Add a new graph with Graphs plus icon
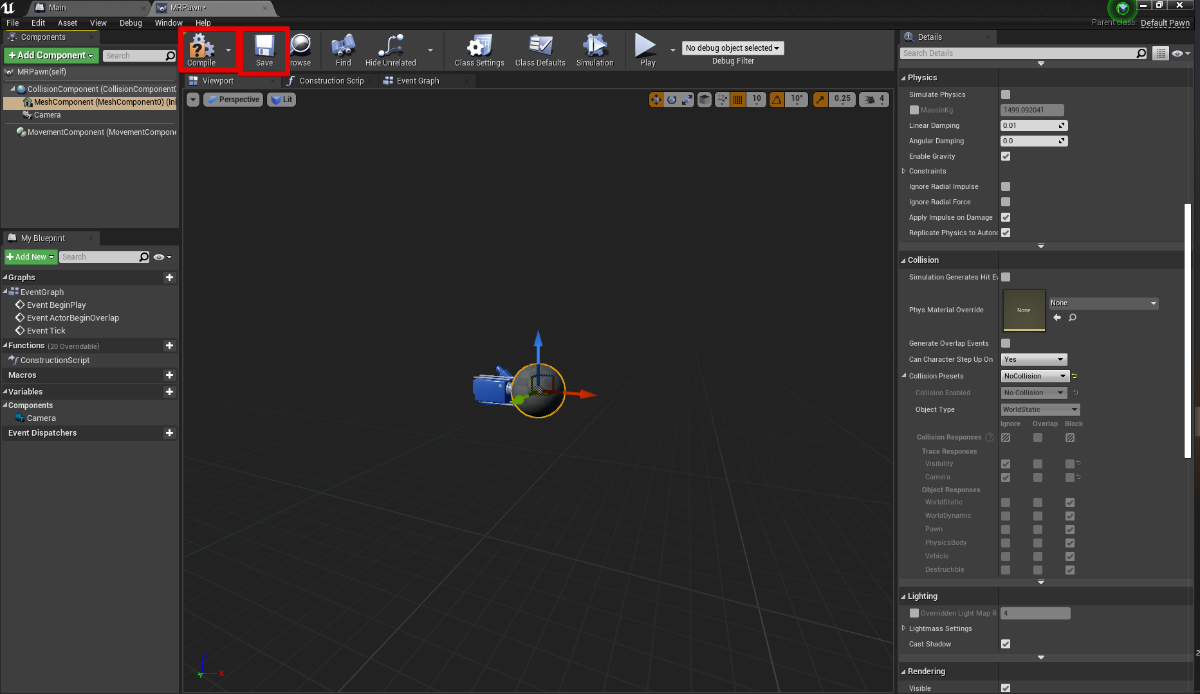Screen dimensions: 1200x694 point(169,277)
